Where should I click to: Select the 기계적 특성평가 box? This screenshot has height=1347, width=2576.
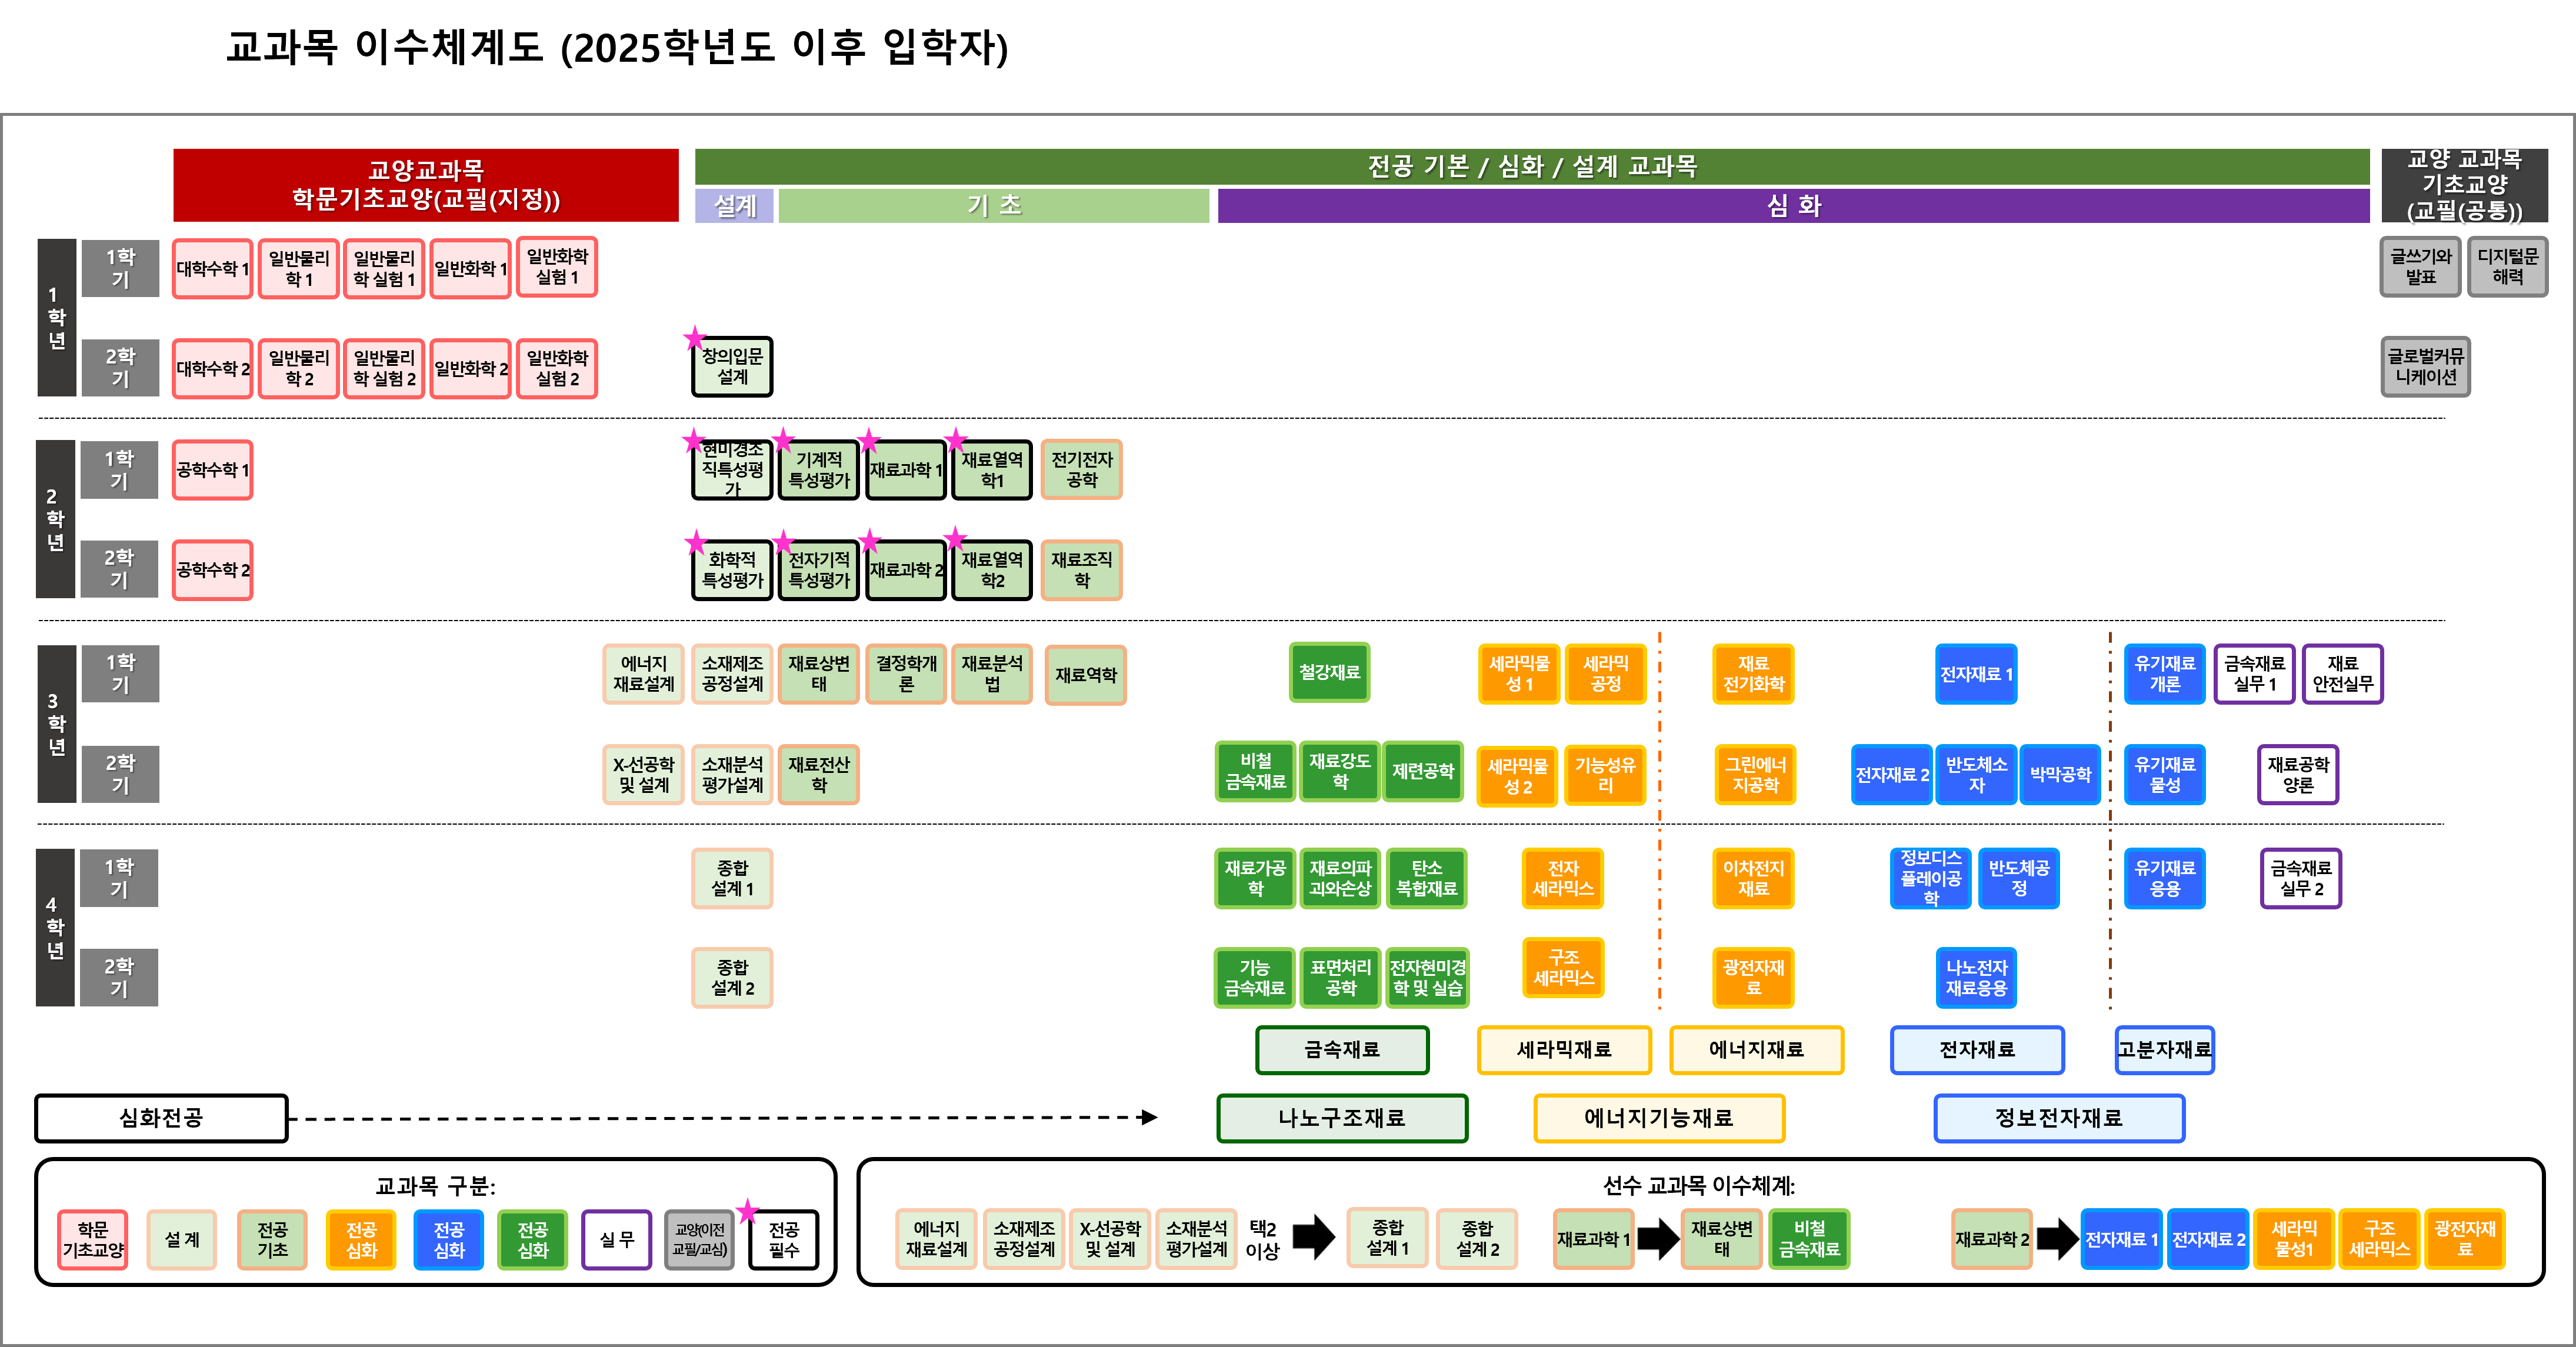(x=818, y=470)
